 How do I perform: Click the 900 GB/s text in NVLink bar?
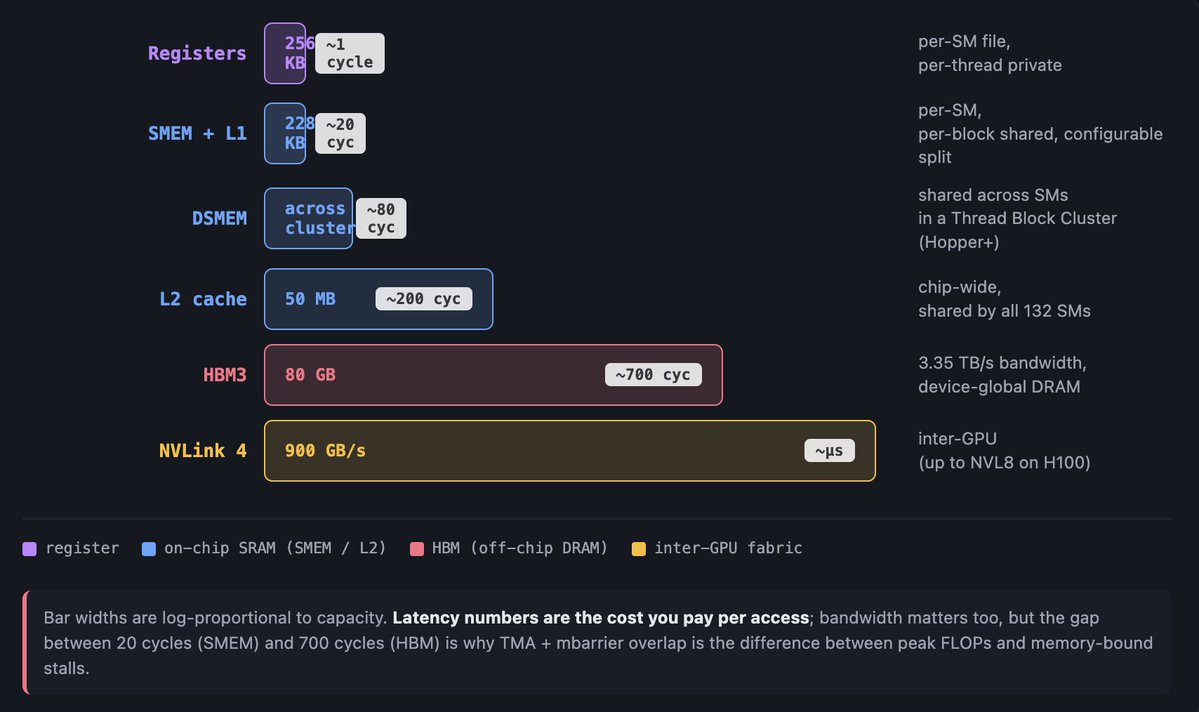click(x=325, y=451)
